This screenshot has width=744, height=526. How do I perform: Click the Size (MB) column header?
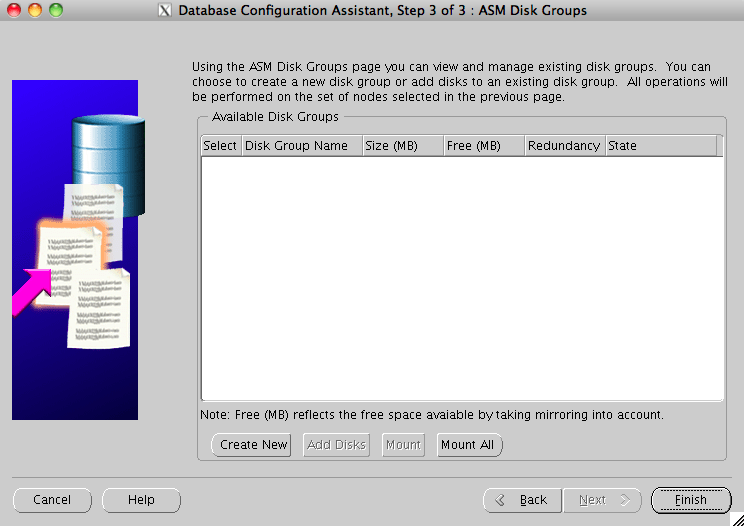(402, 146)
